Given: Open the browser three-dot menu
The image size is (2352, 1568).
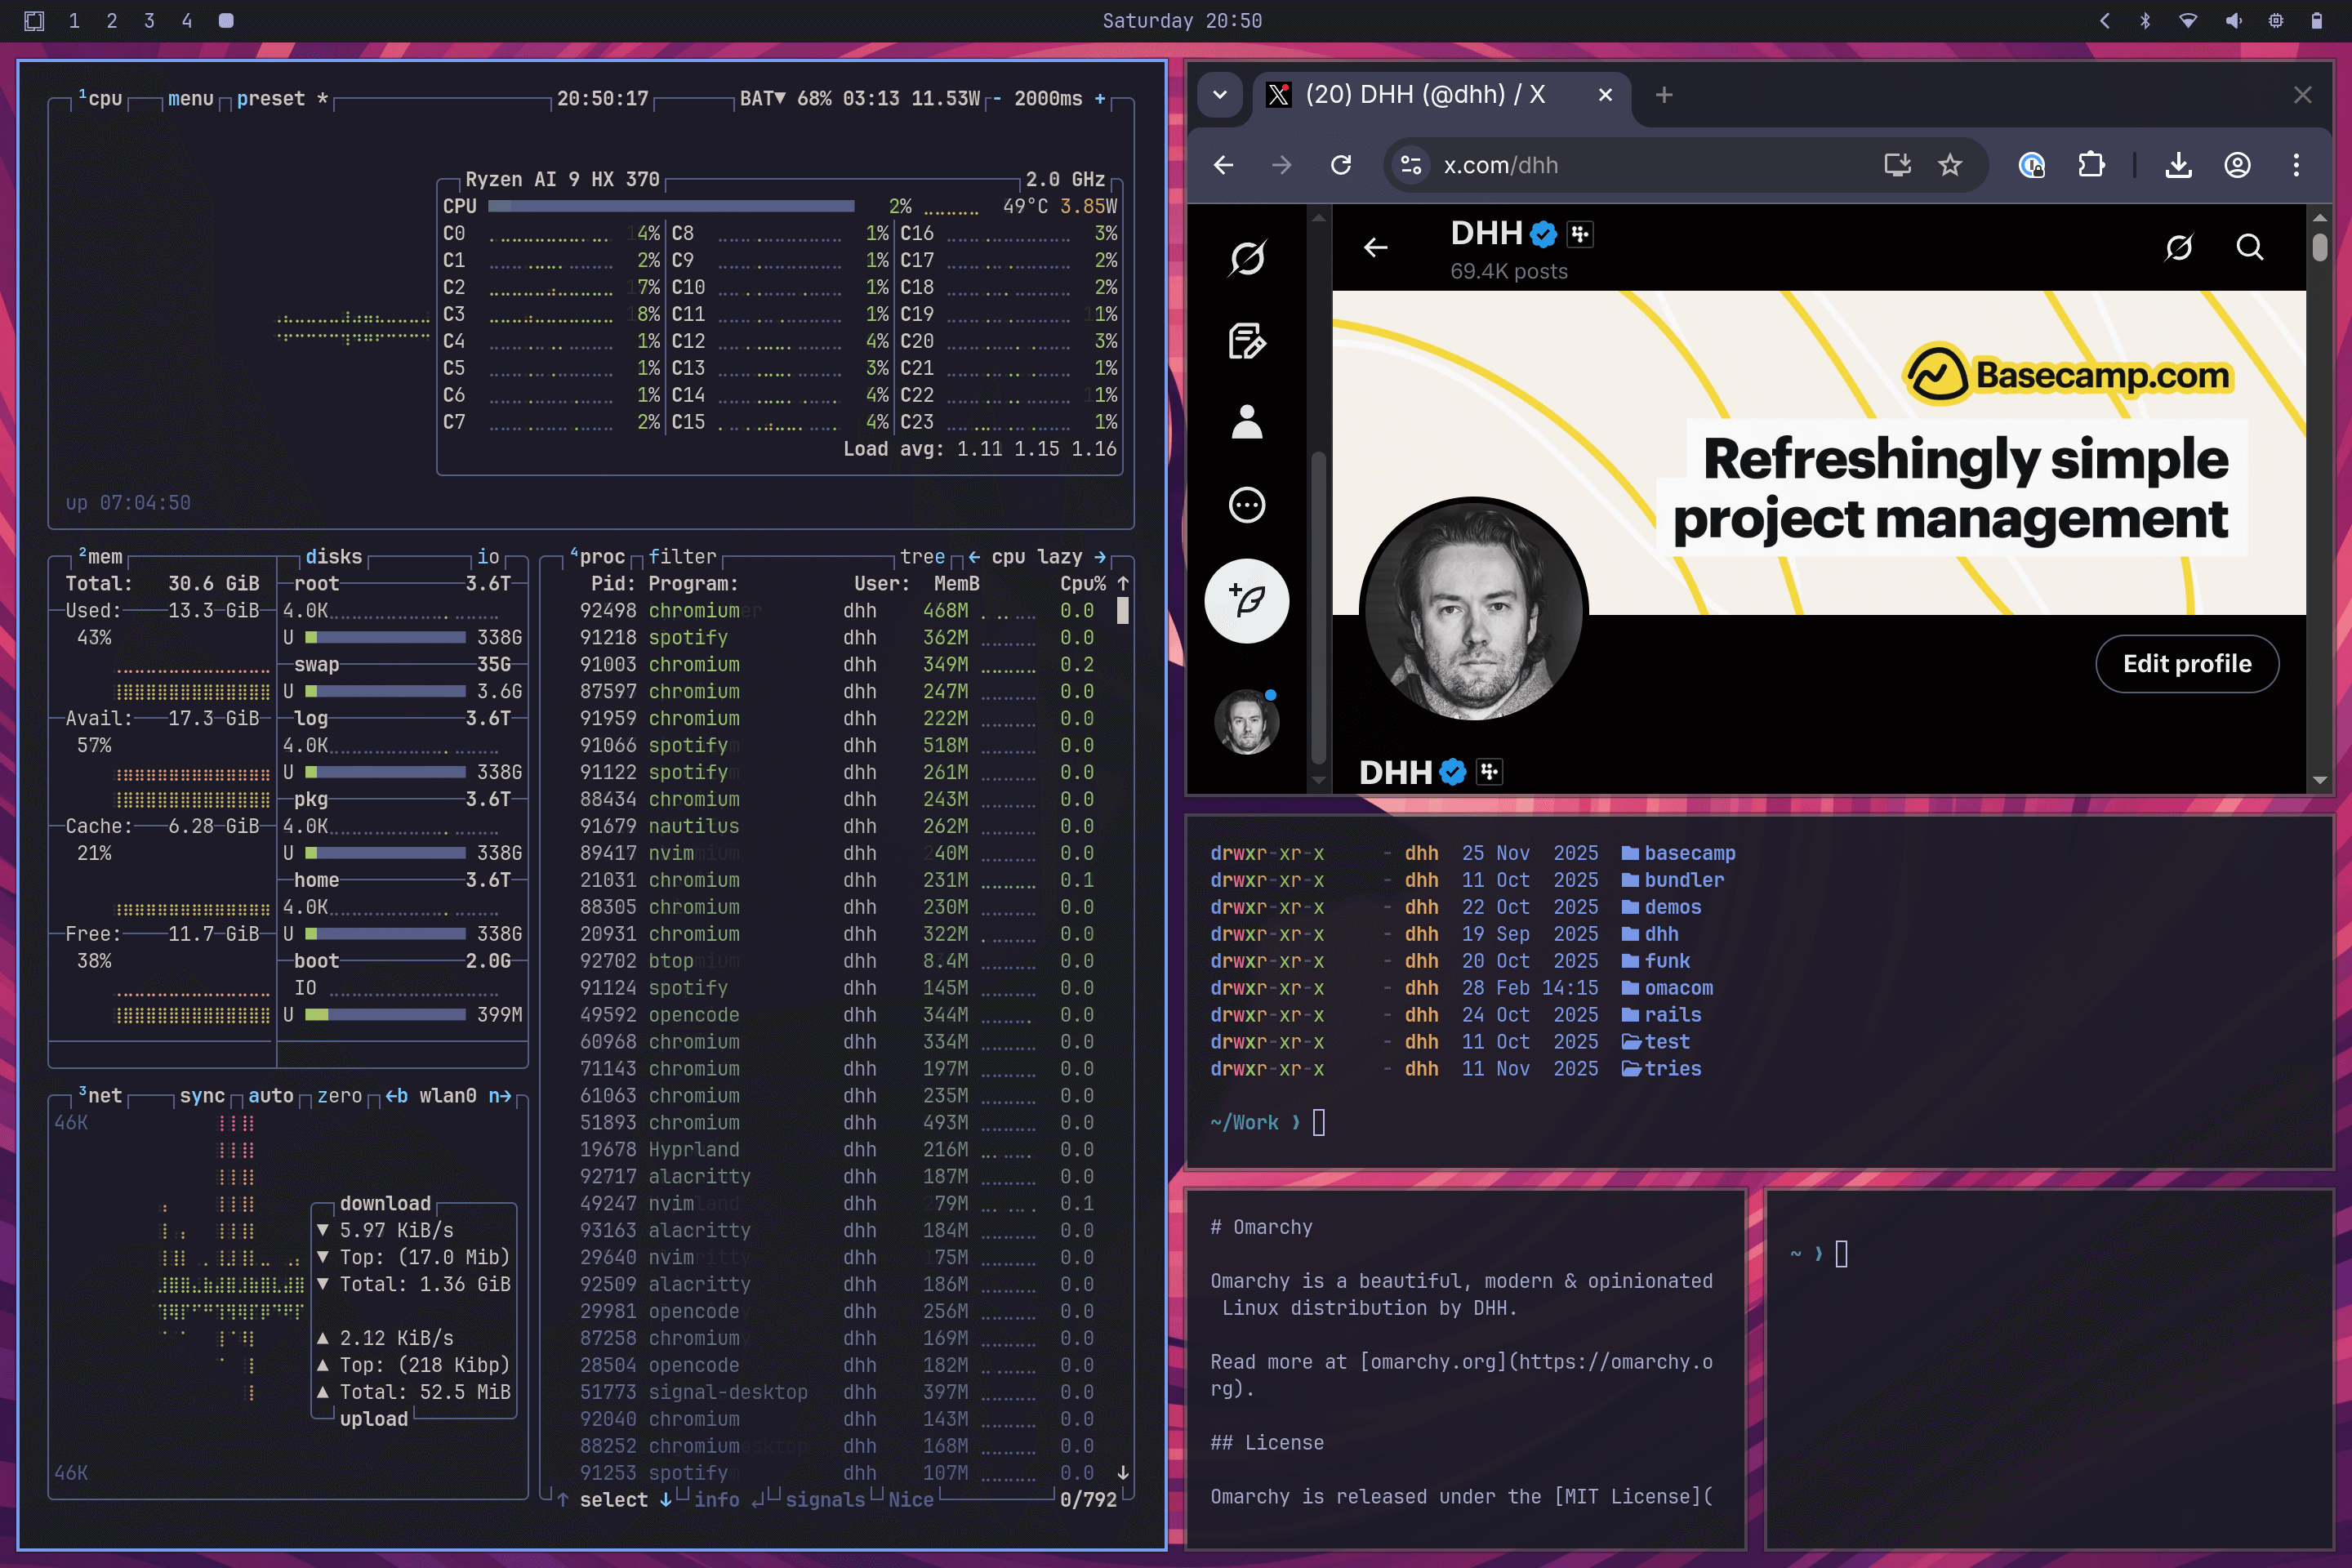Looking at the screenshot, I should pos(2296,165).
